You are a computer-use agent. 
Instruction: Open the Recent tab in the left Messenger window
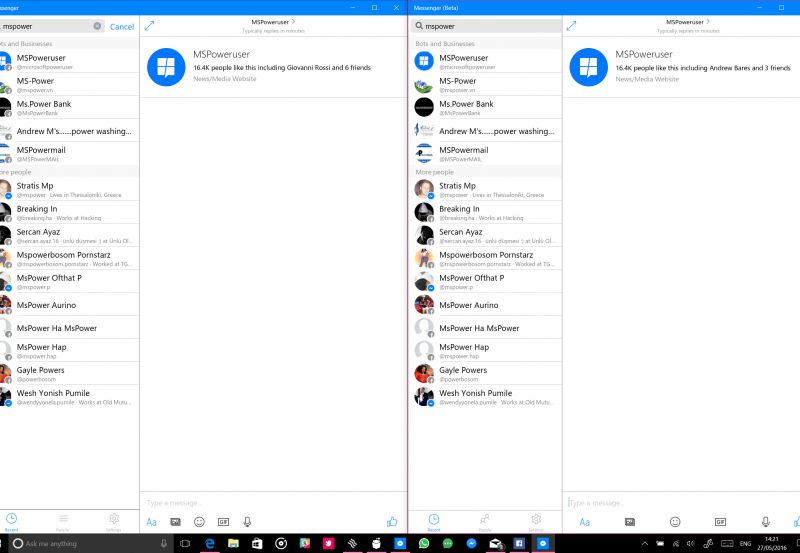(11, 521)
